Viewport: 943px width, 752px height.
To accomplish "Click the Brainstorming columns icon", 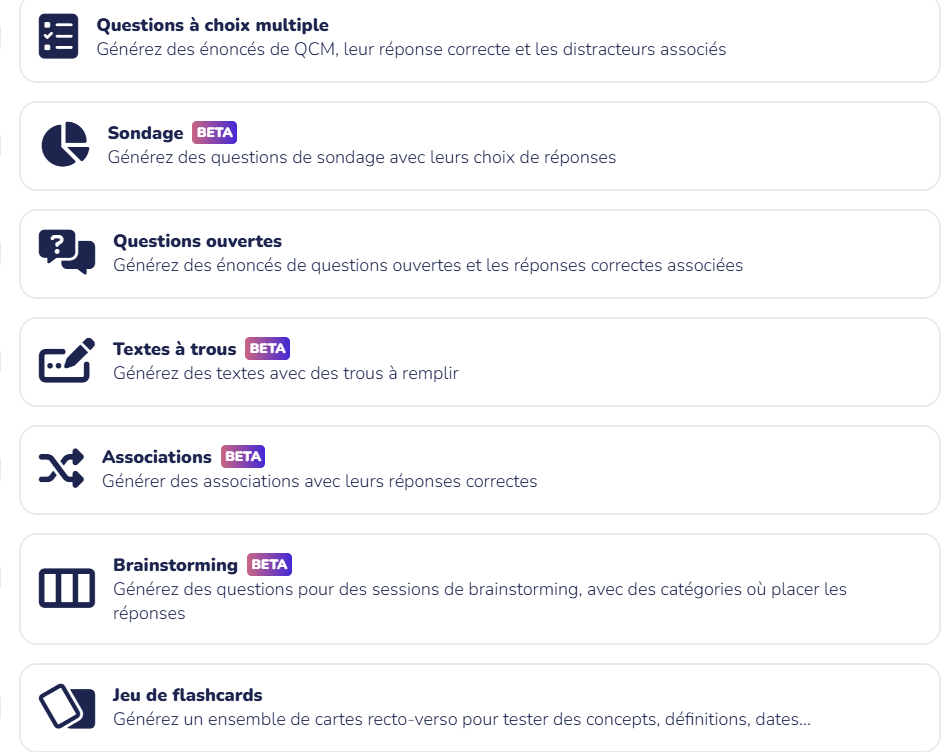I will (67, 588).
